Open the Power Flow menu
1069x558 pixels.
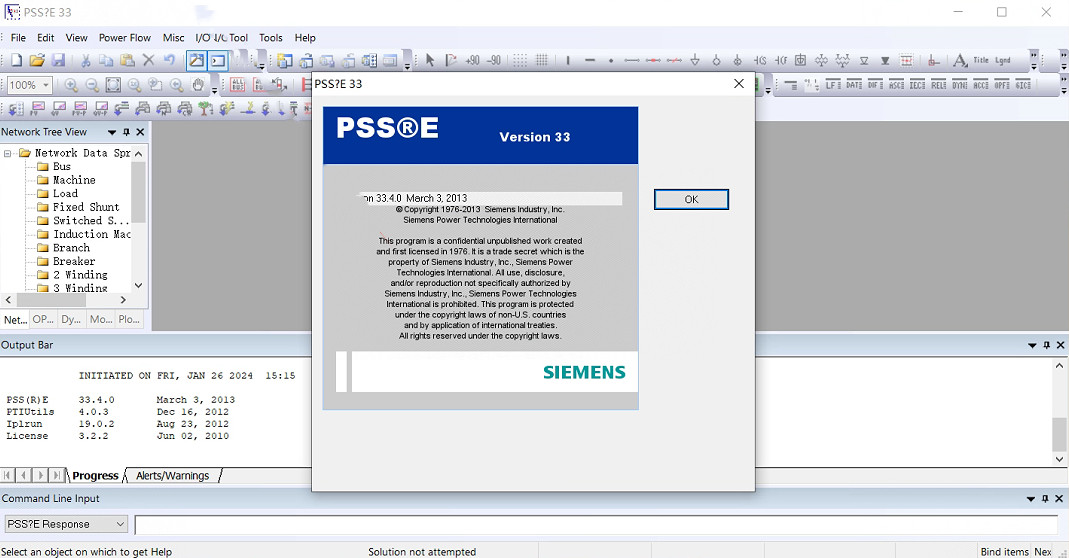[125, 38]
